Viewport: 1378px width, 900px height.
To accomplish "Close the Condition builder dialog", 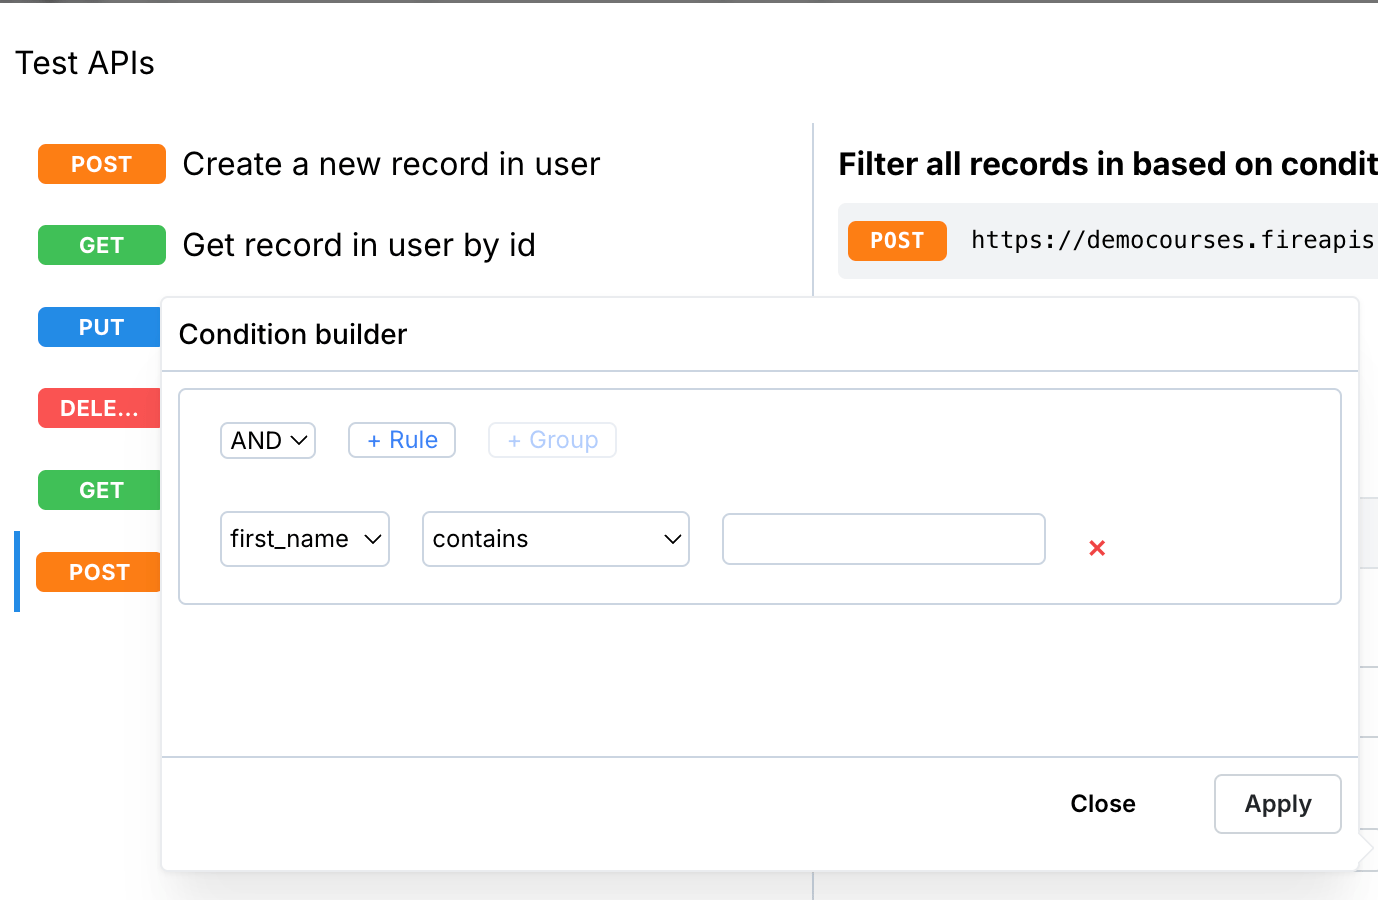I will (x=1103, y=804).
